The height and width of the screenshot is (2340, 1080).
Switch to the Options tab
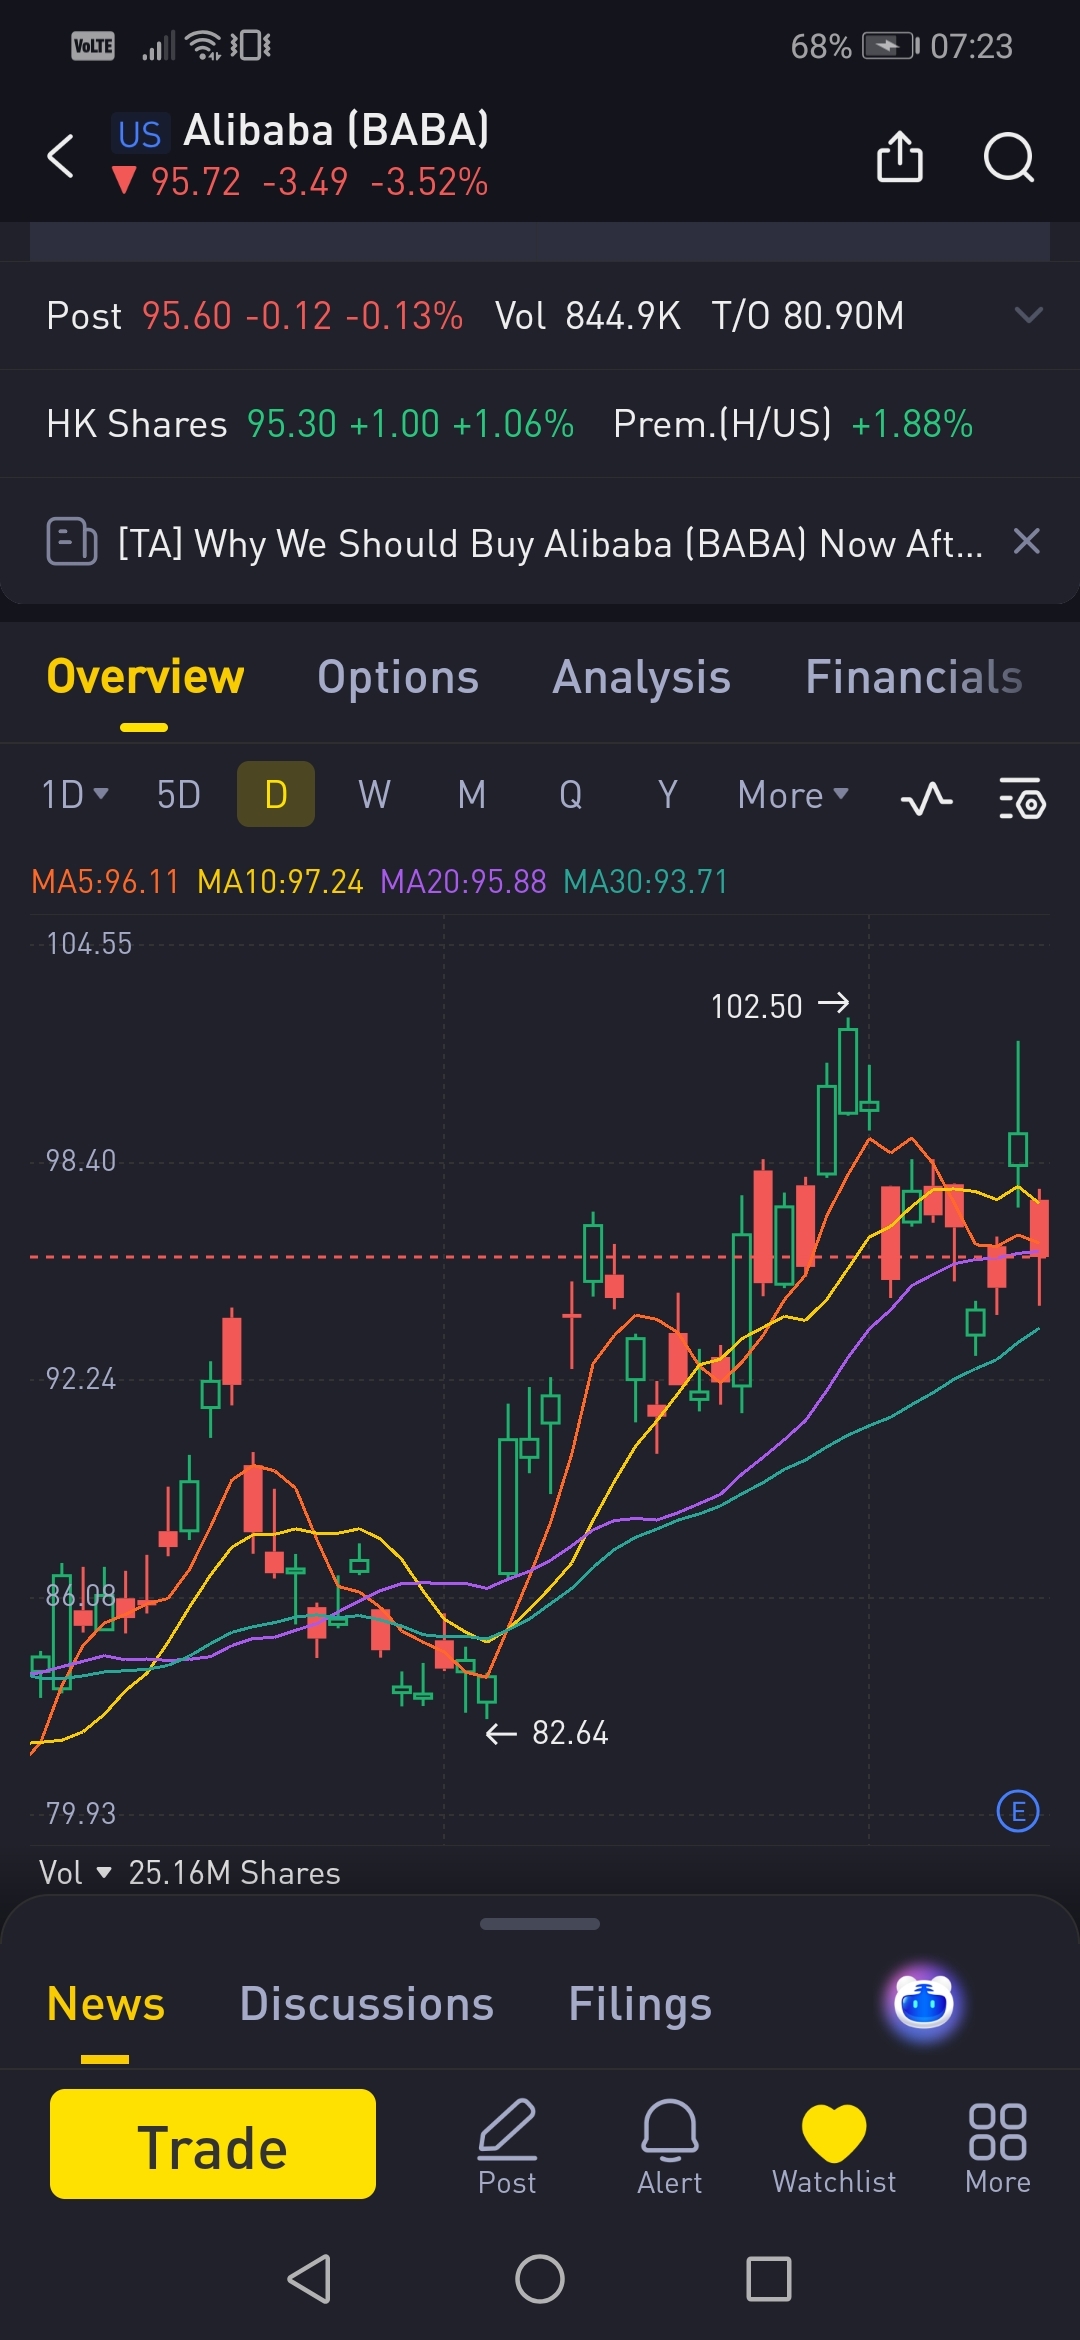coord(398,677)
